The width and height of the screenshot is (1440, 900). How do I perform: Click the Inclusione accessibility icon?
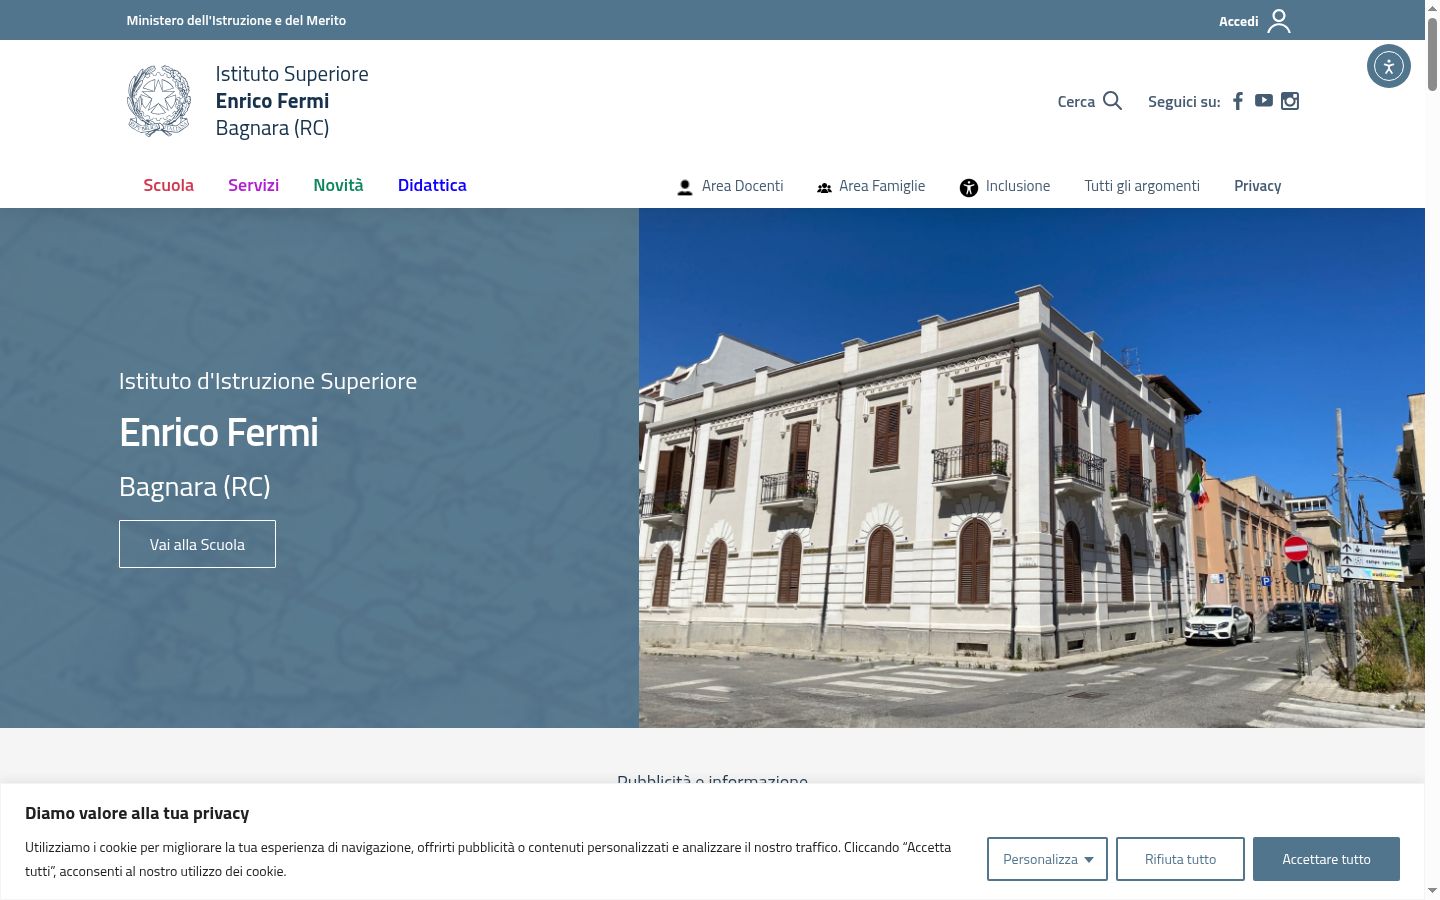pyautogui.click(x=969, y=187)
